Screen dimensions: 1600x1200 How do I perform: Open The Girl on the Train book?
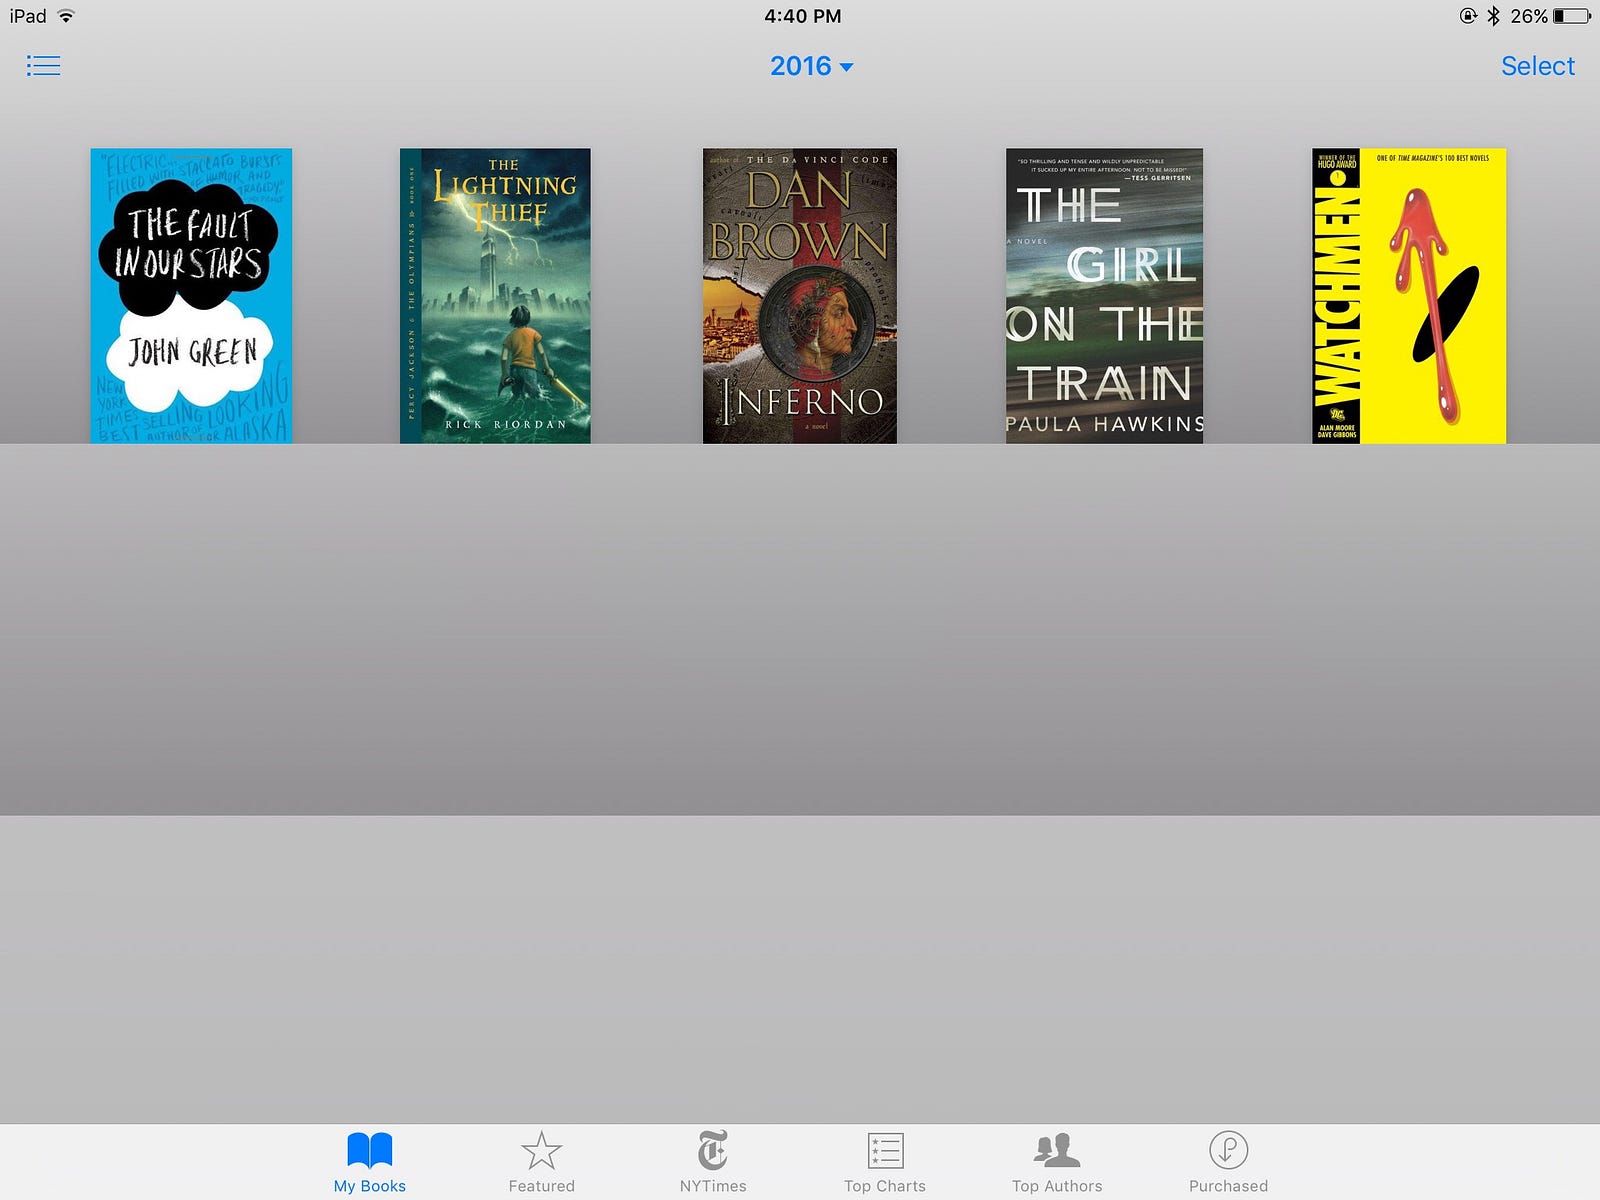tap(1104, 296)
